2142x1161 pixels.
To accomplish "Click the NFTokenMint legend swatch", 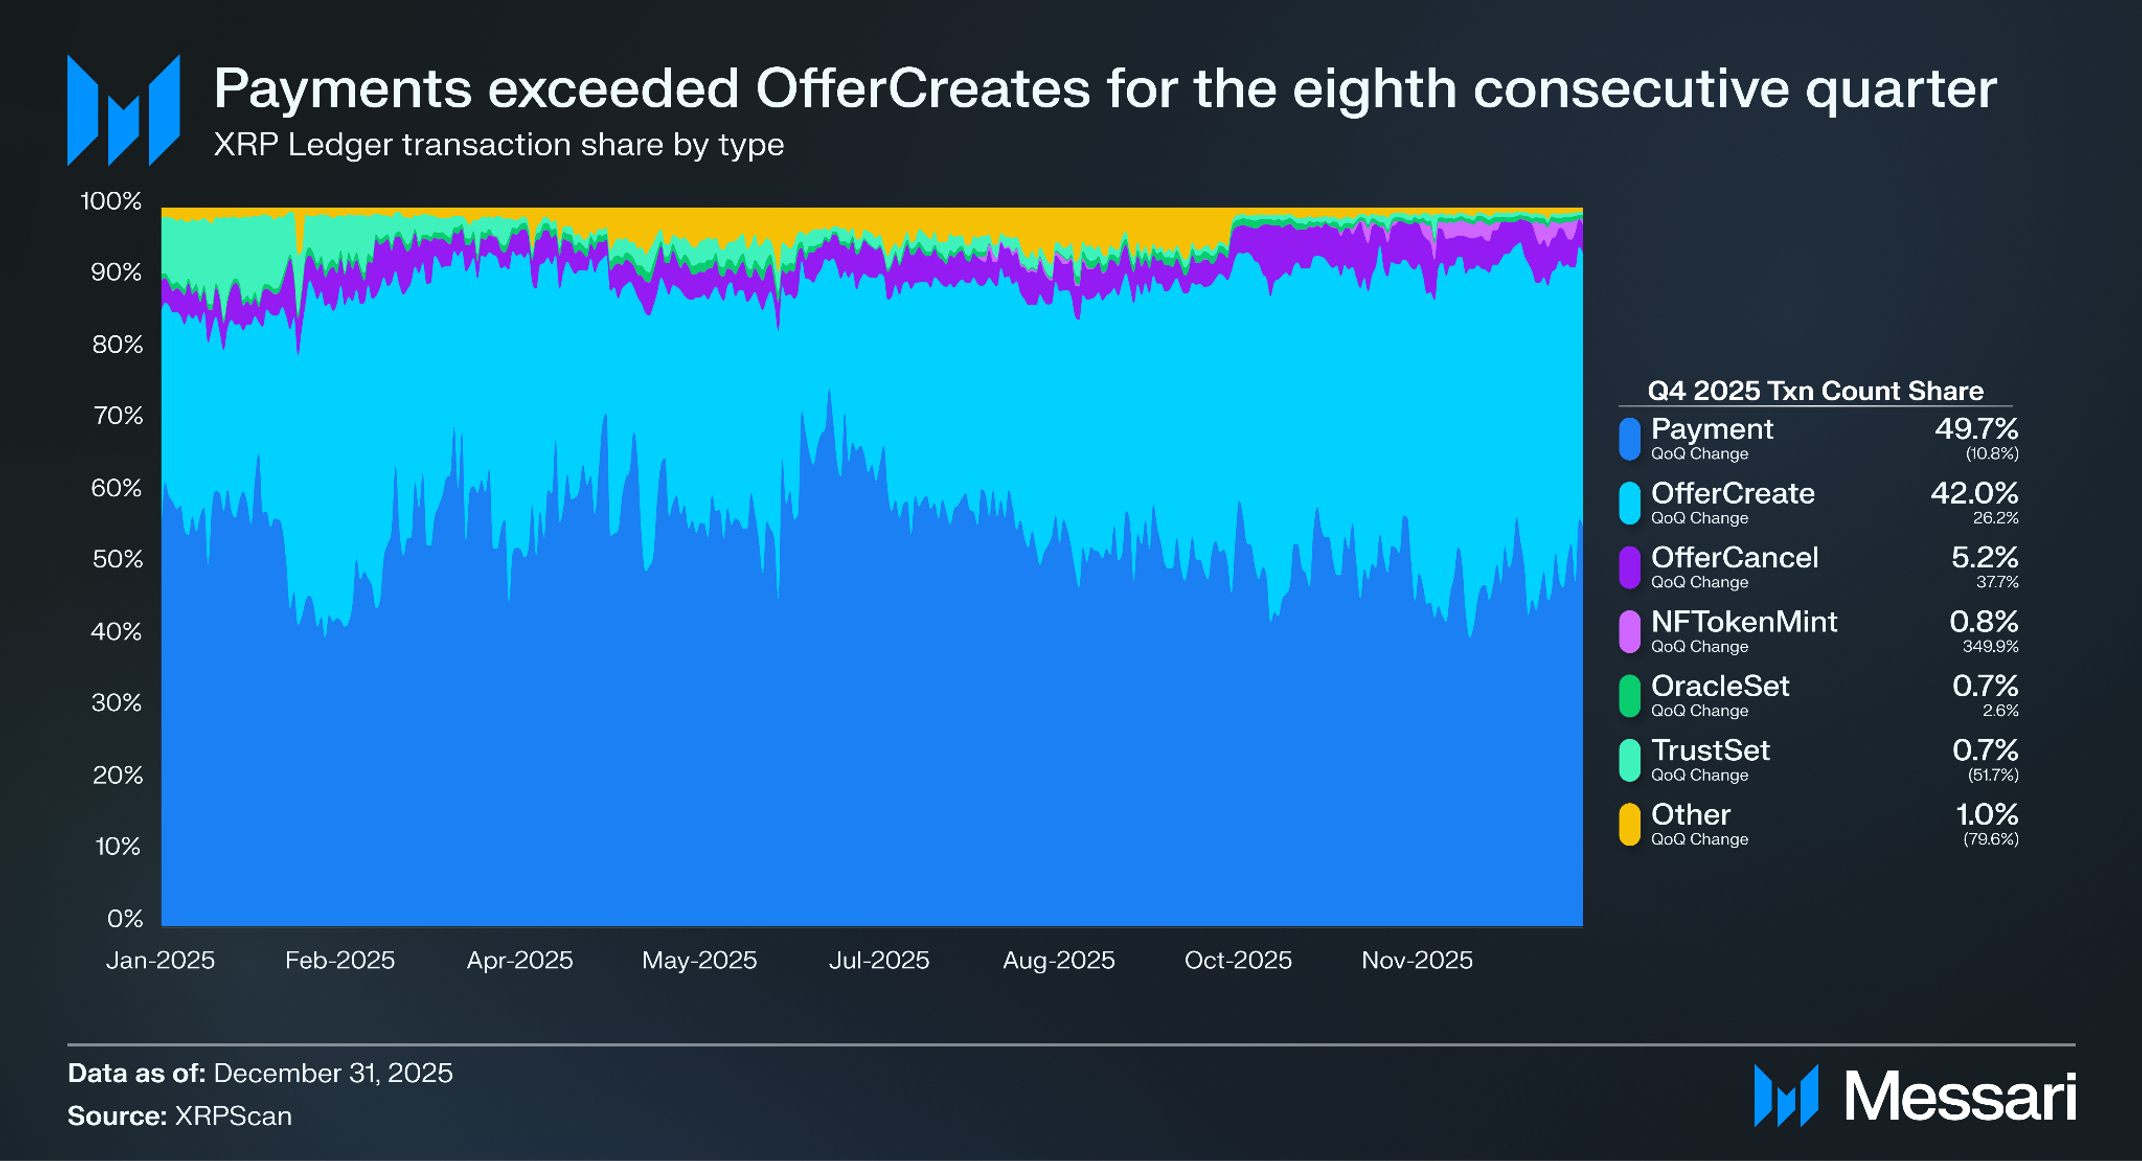I will point(1629,632).
